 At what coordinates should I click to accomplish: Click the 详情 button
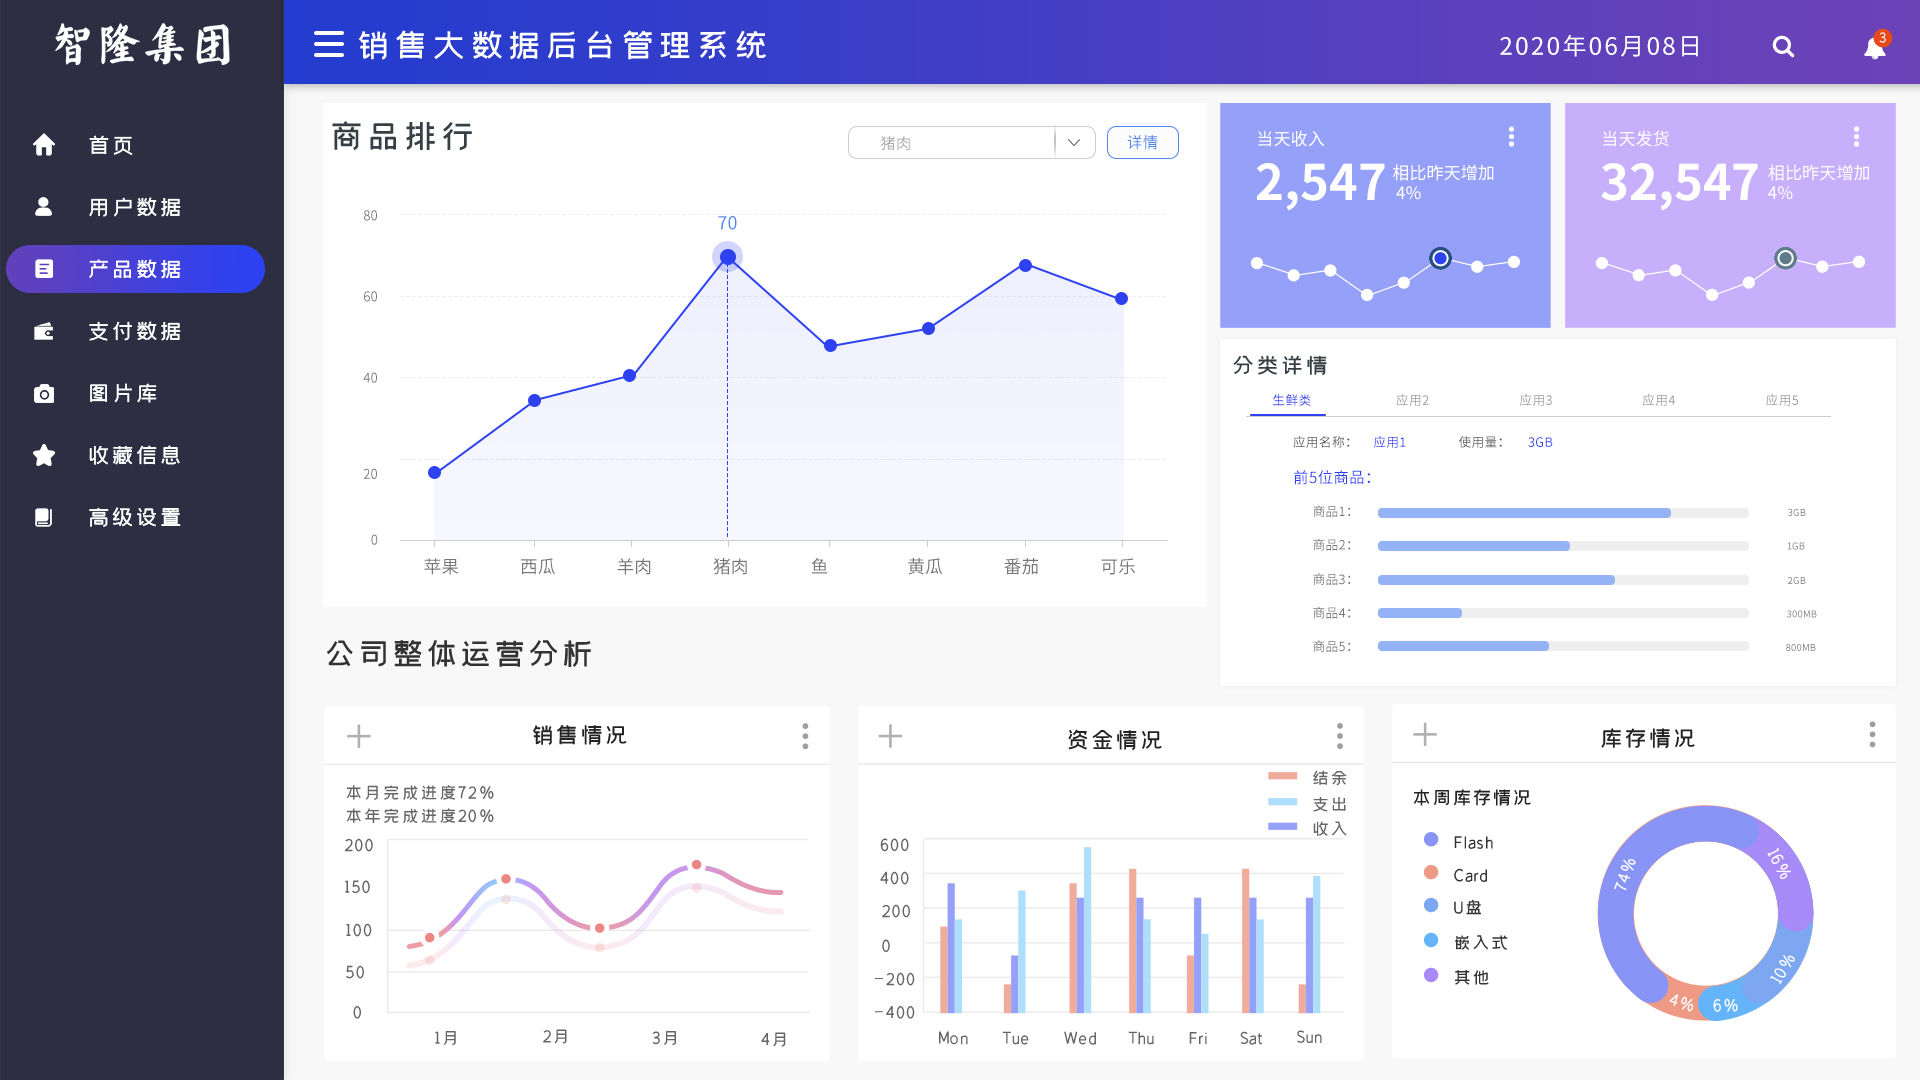tap(1142, 143)
